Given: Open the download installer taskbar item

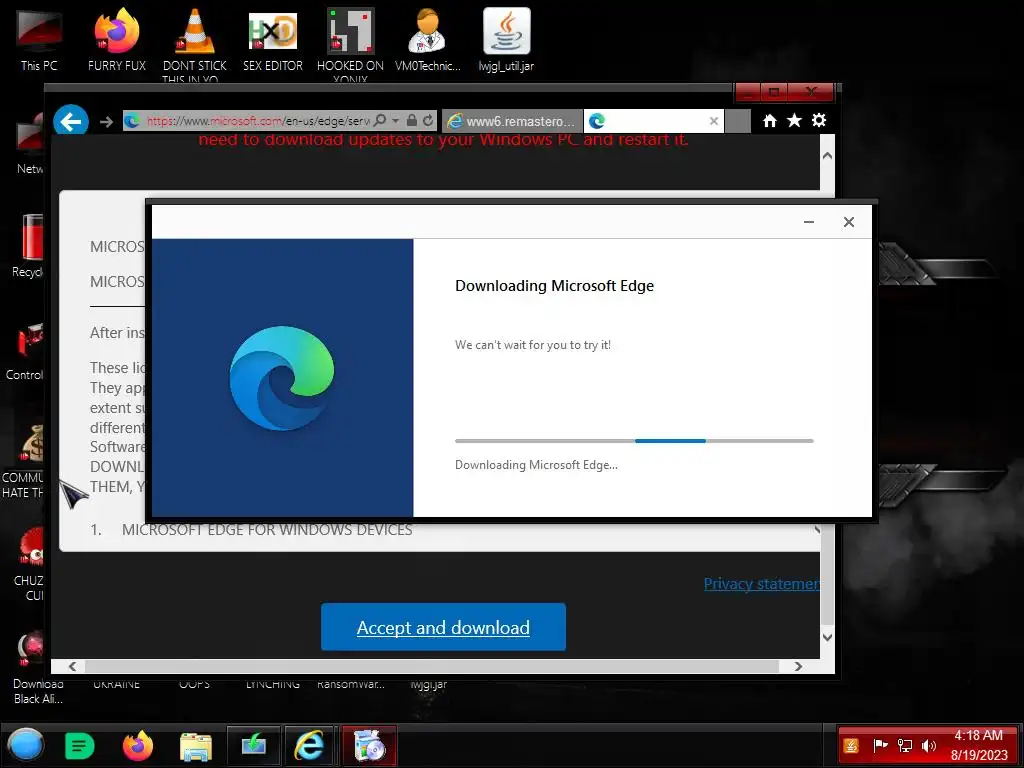Looking at the screenshot, I should (x=253, y=745).
